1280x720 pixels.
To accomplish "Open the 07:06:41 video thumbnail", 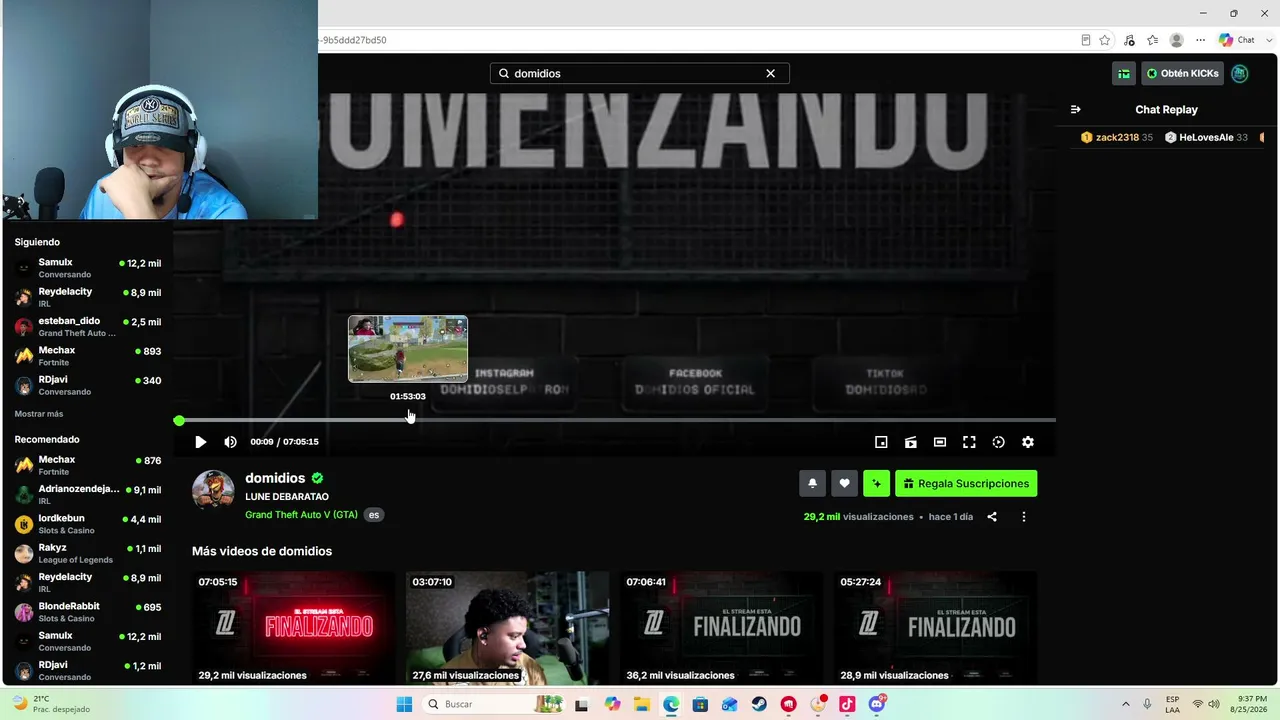I will (x=721, y=628).
